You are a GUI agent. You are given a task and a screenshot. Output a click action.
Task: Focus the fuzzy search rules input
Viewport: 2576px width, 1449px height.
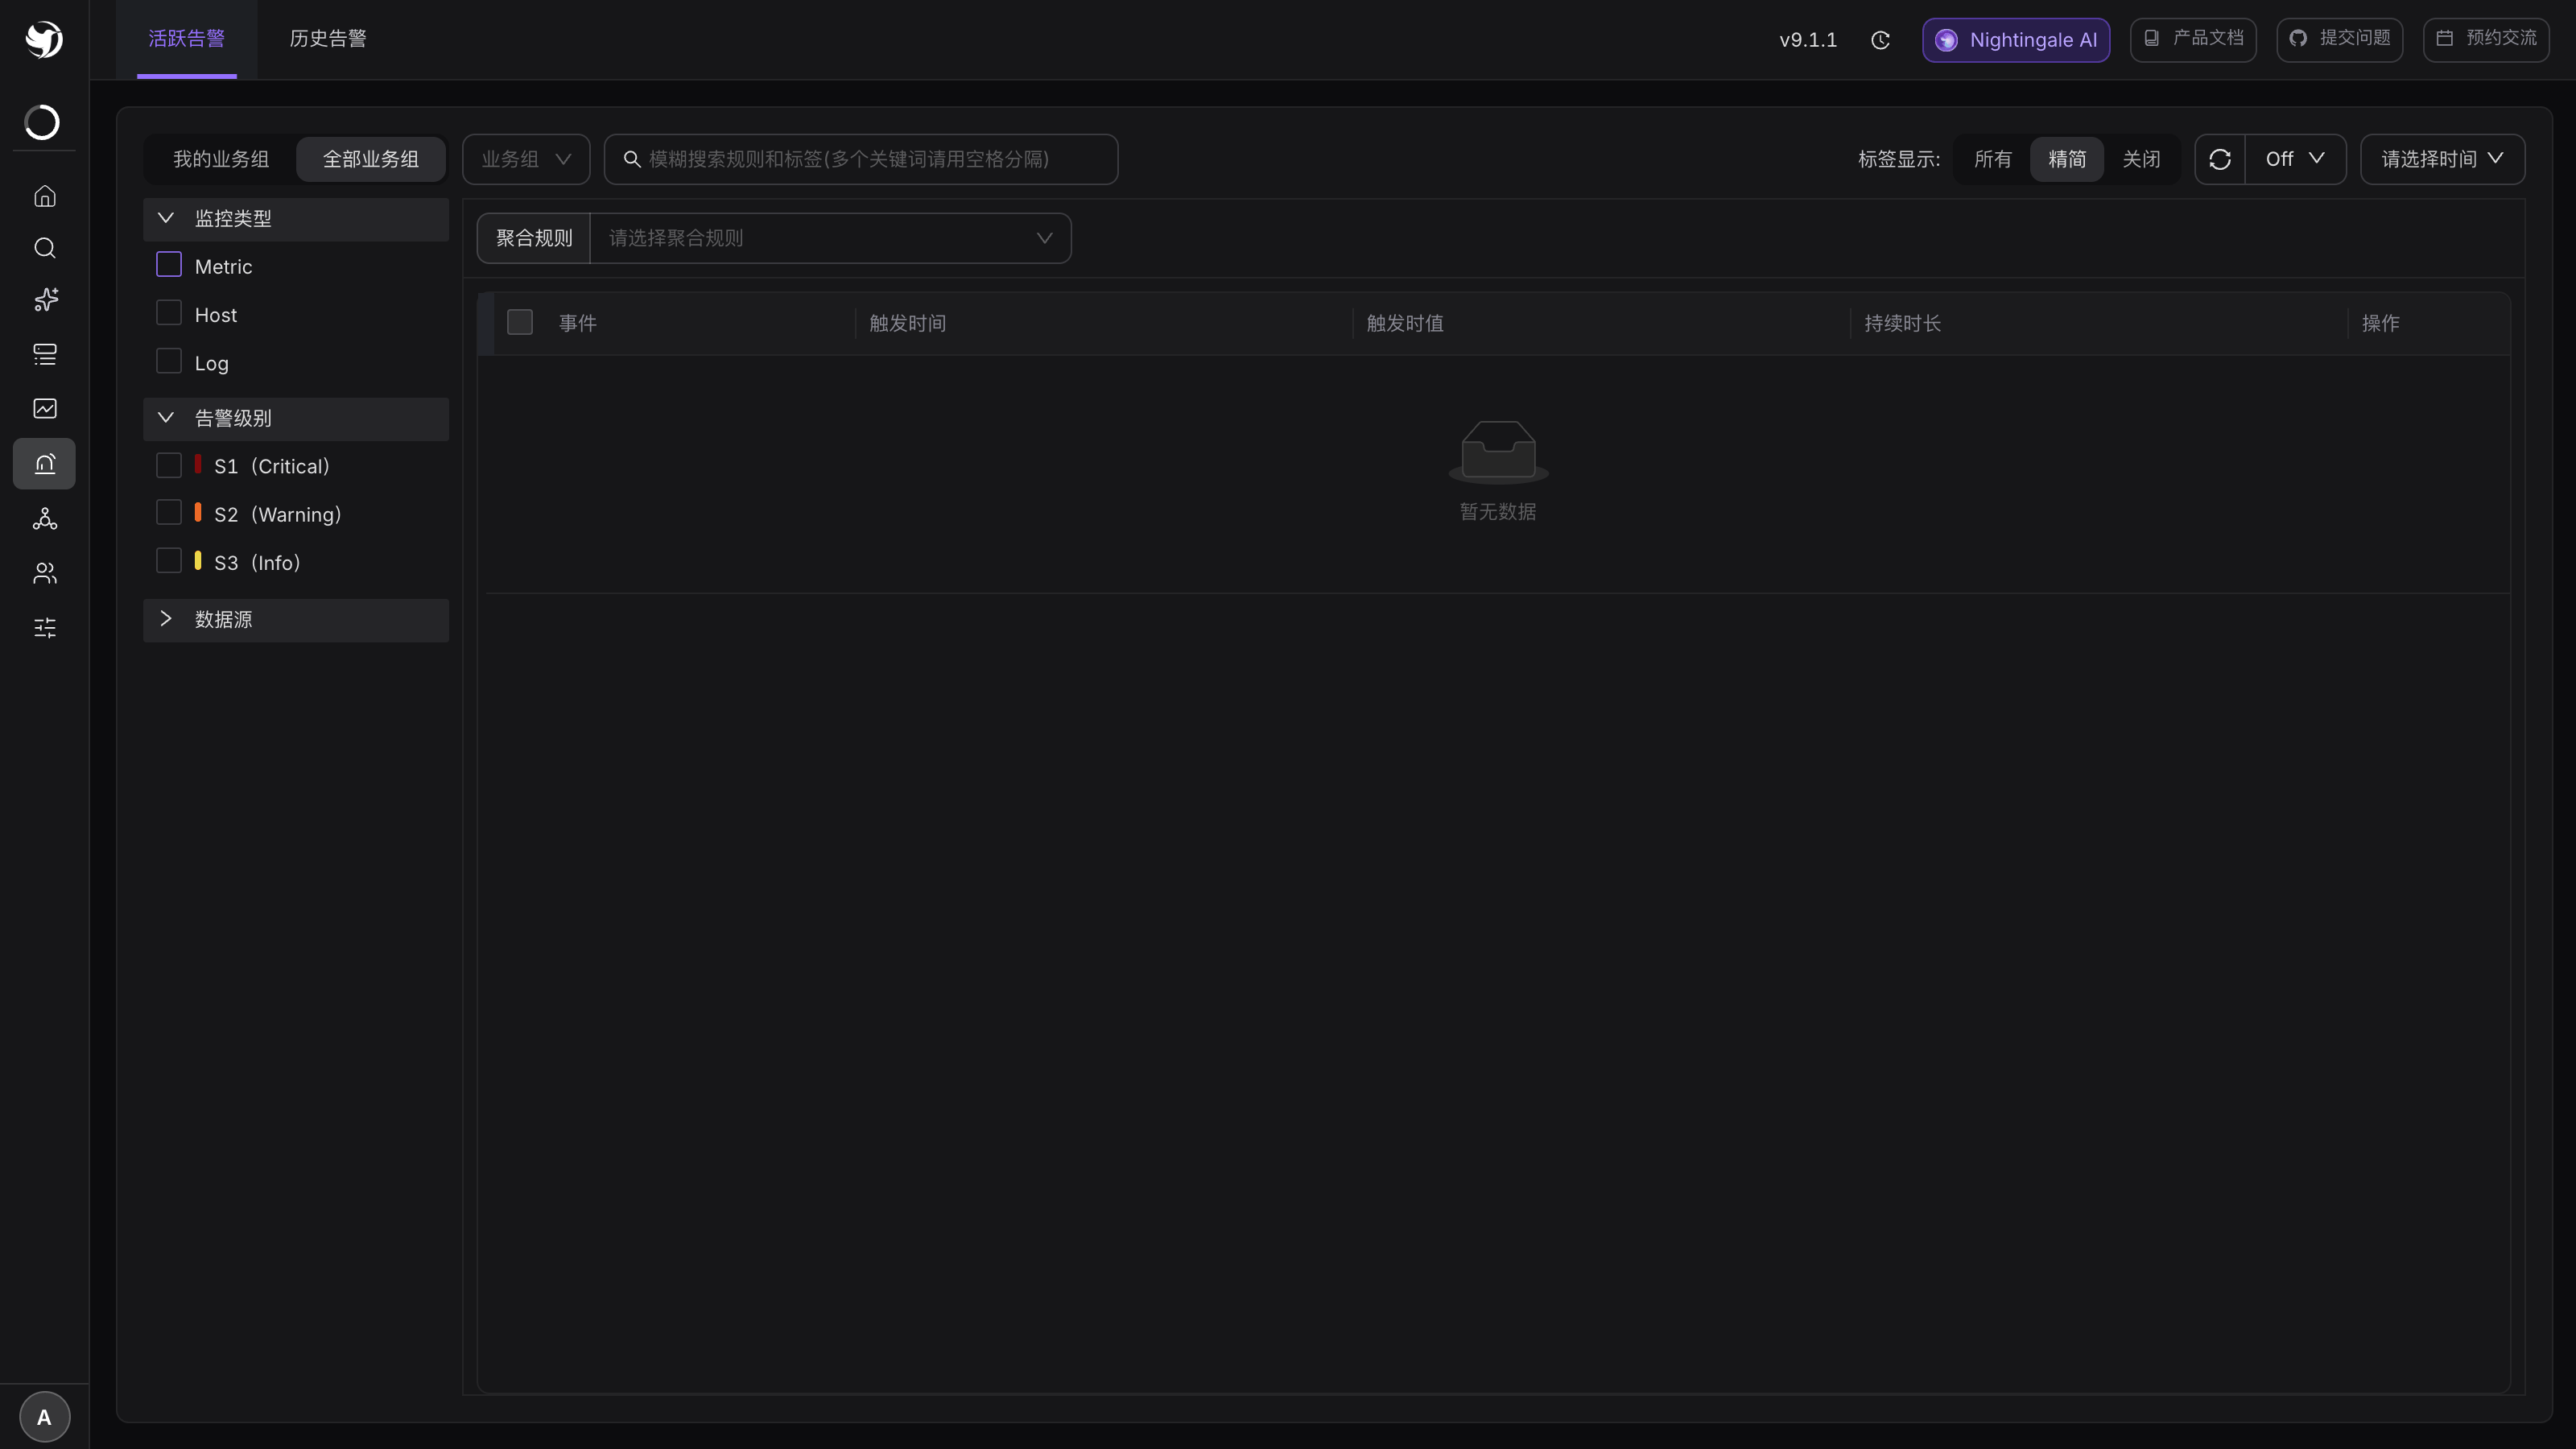(861, 159)
